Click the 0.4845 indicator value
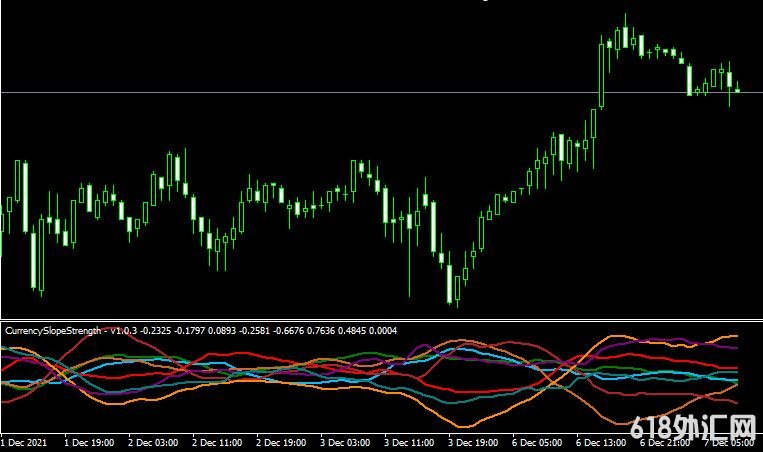The image size is (763, 452). pos(352,331)
